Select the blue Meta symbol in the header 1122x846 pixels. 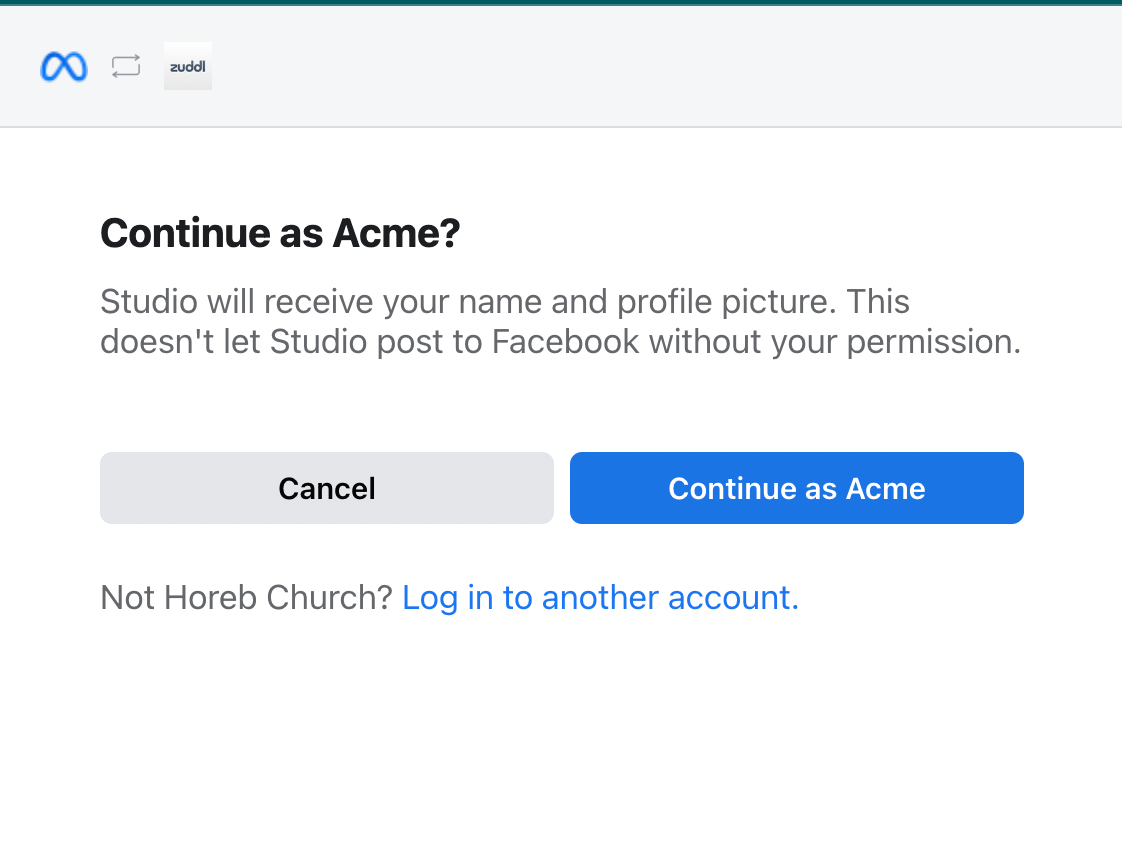click(x=63, y=66)
